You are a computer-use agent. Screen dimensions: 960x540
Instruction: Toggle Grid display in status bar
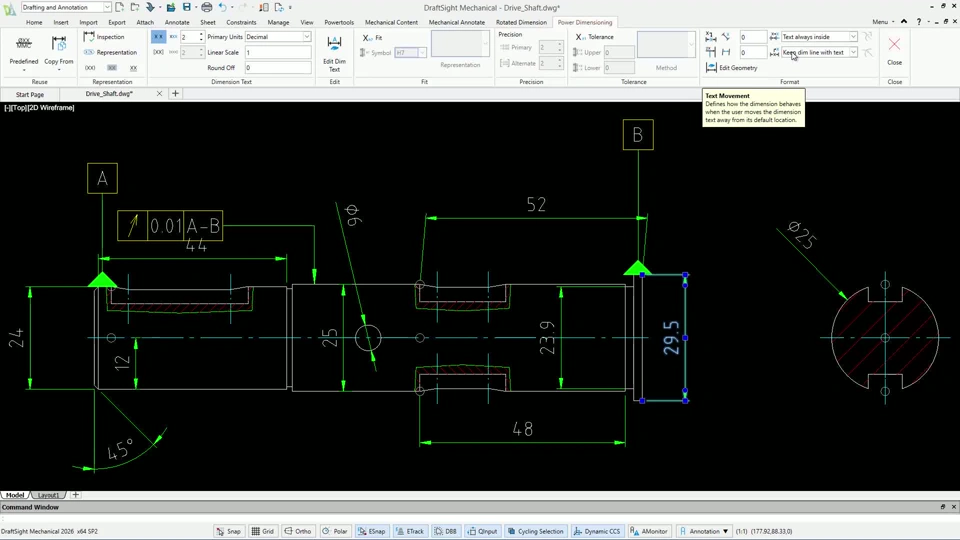(x=263, y=531)
